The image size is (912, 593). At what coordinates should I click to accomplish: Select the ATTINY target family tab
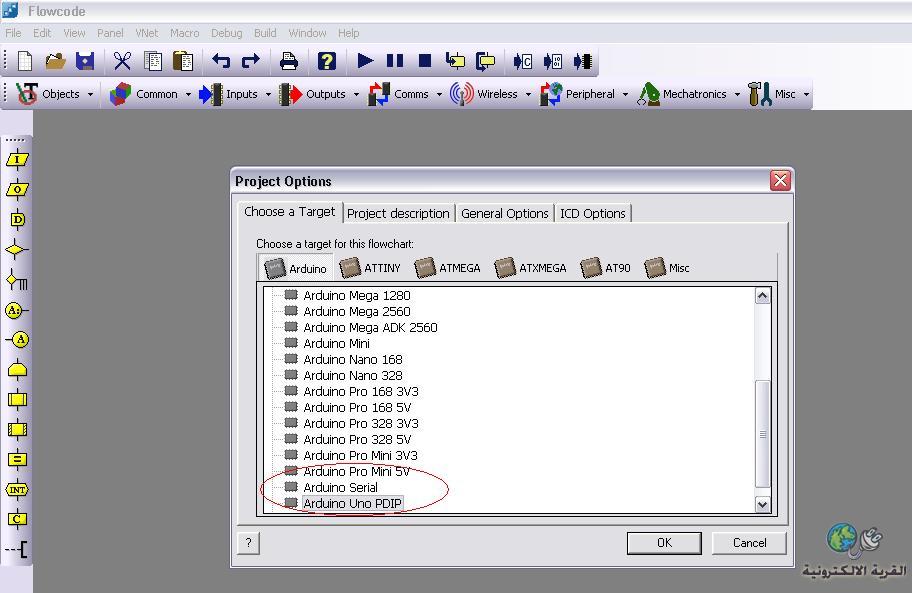[x=370, y=268]
